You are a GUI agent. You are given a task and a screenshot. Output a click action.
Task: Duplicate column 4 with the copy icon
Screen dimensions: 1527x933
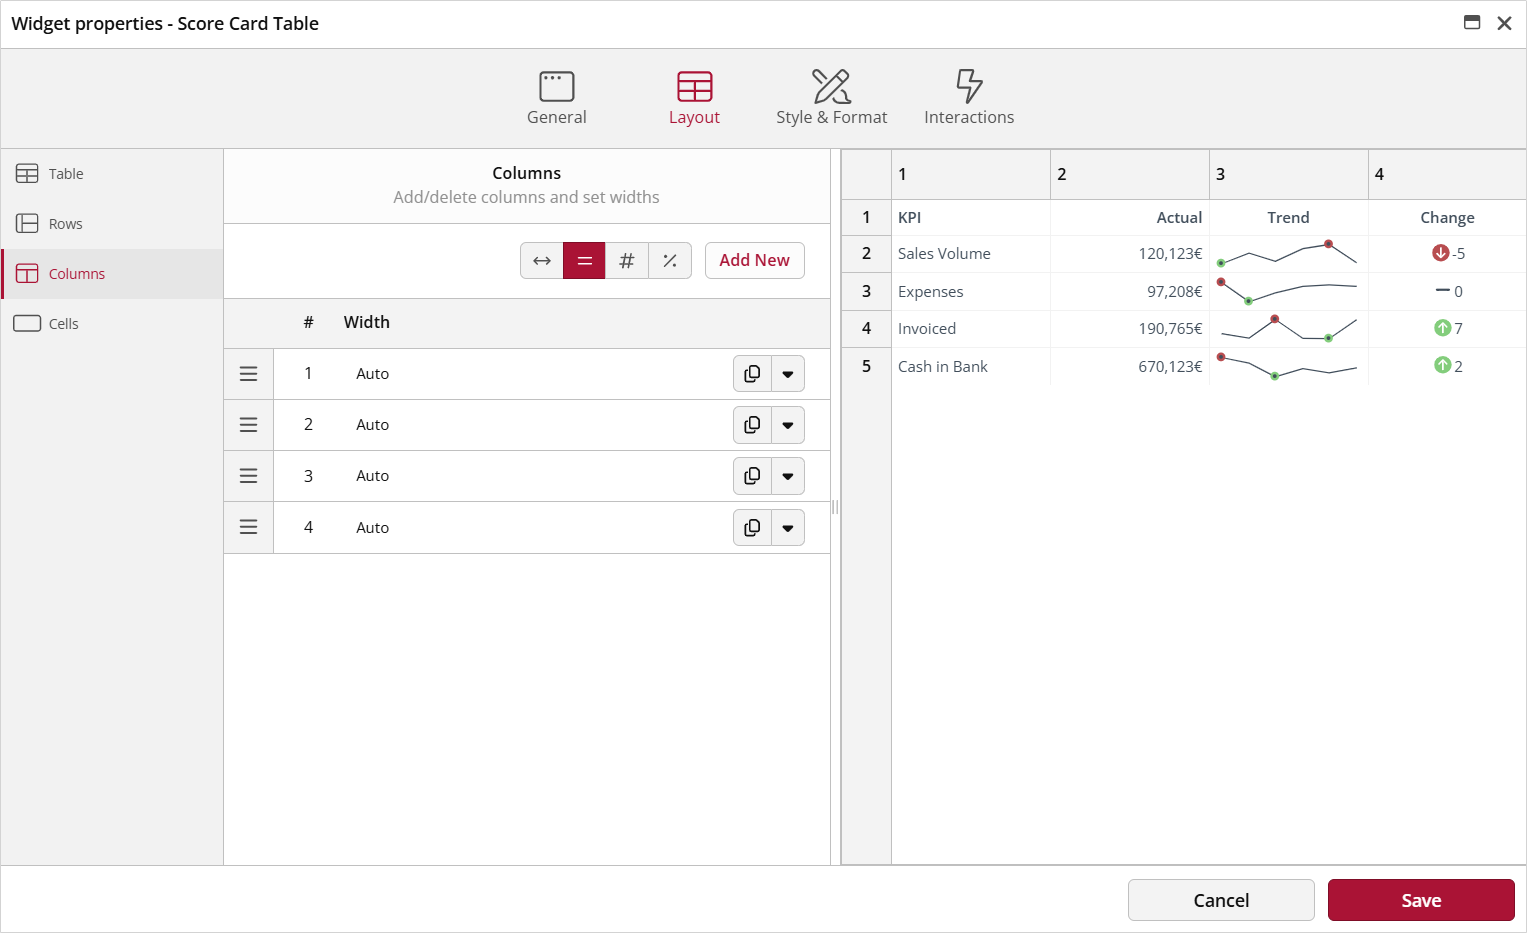pyautogui.click(x=752, y=527)
